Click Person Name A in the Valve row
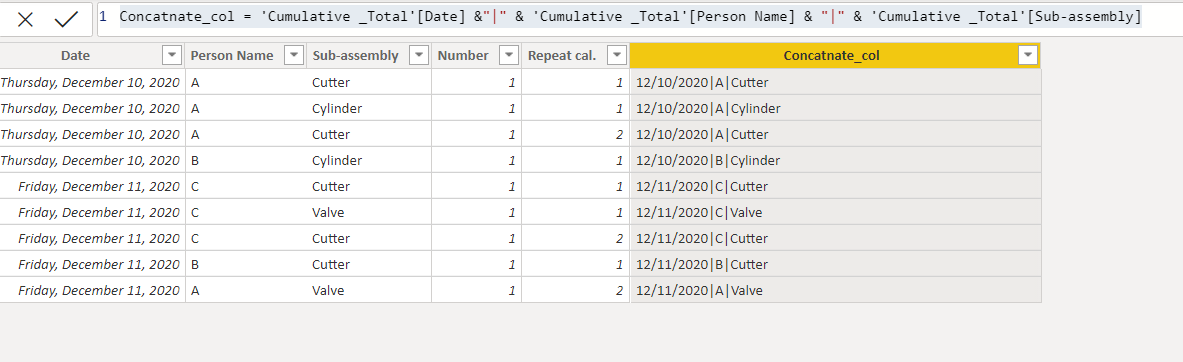Image resolution: width=1183 pixels, height=362 pixels. tap(246, 290)
